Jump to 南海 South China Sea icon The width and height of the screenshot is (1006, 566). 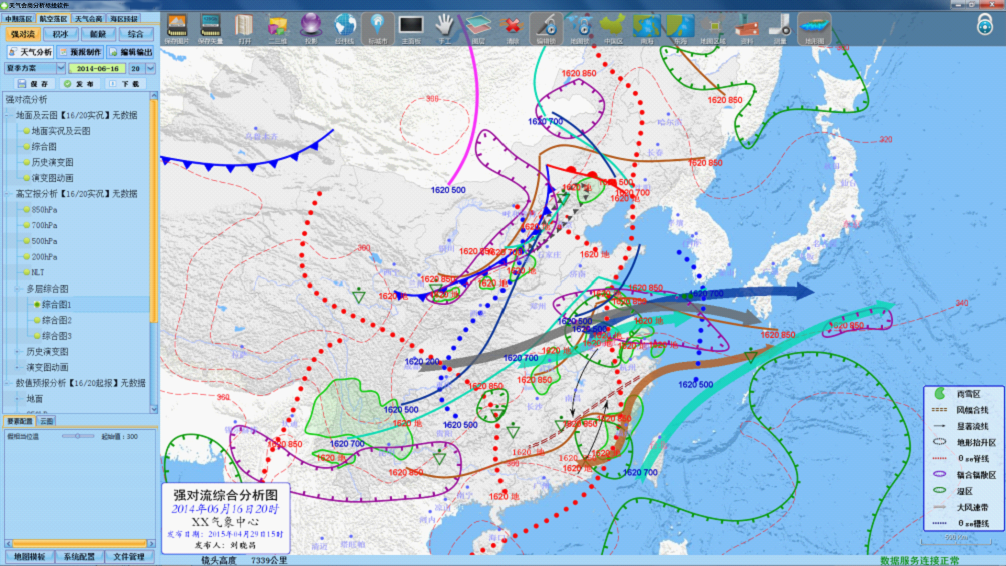click(x=646, y=29)
